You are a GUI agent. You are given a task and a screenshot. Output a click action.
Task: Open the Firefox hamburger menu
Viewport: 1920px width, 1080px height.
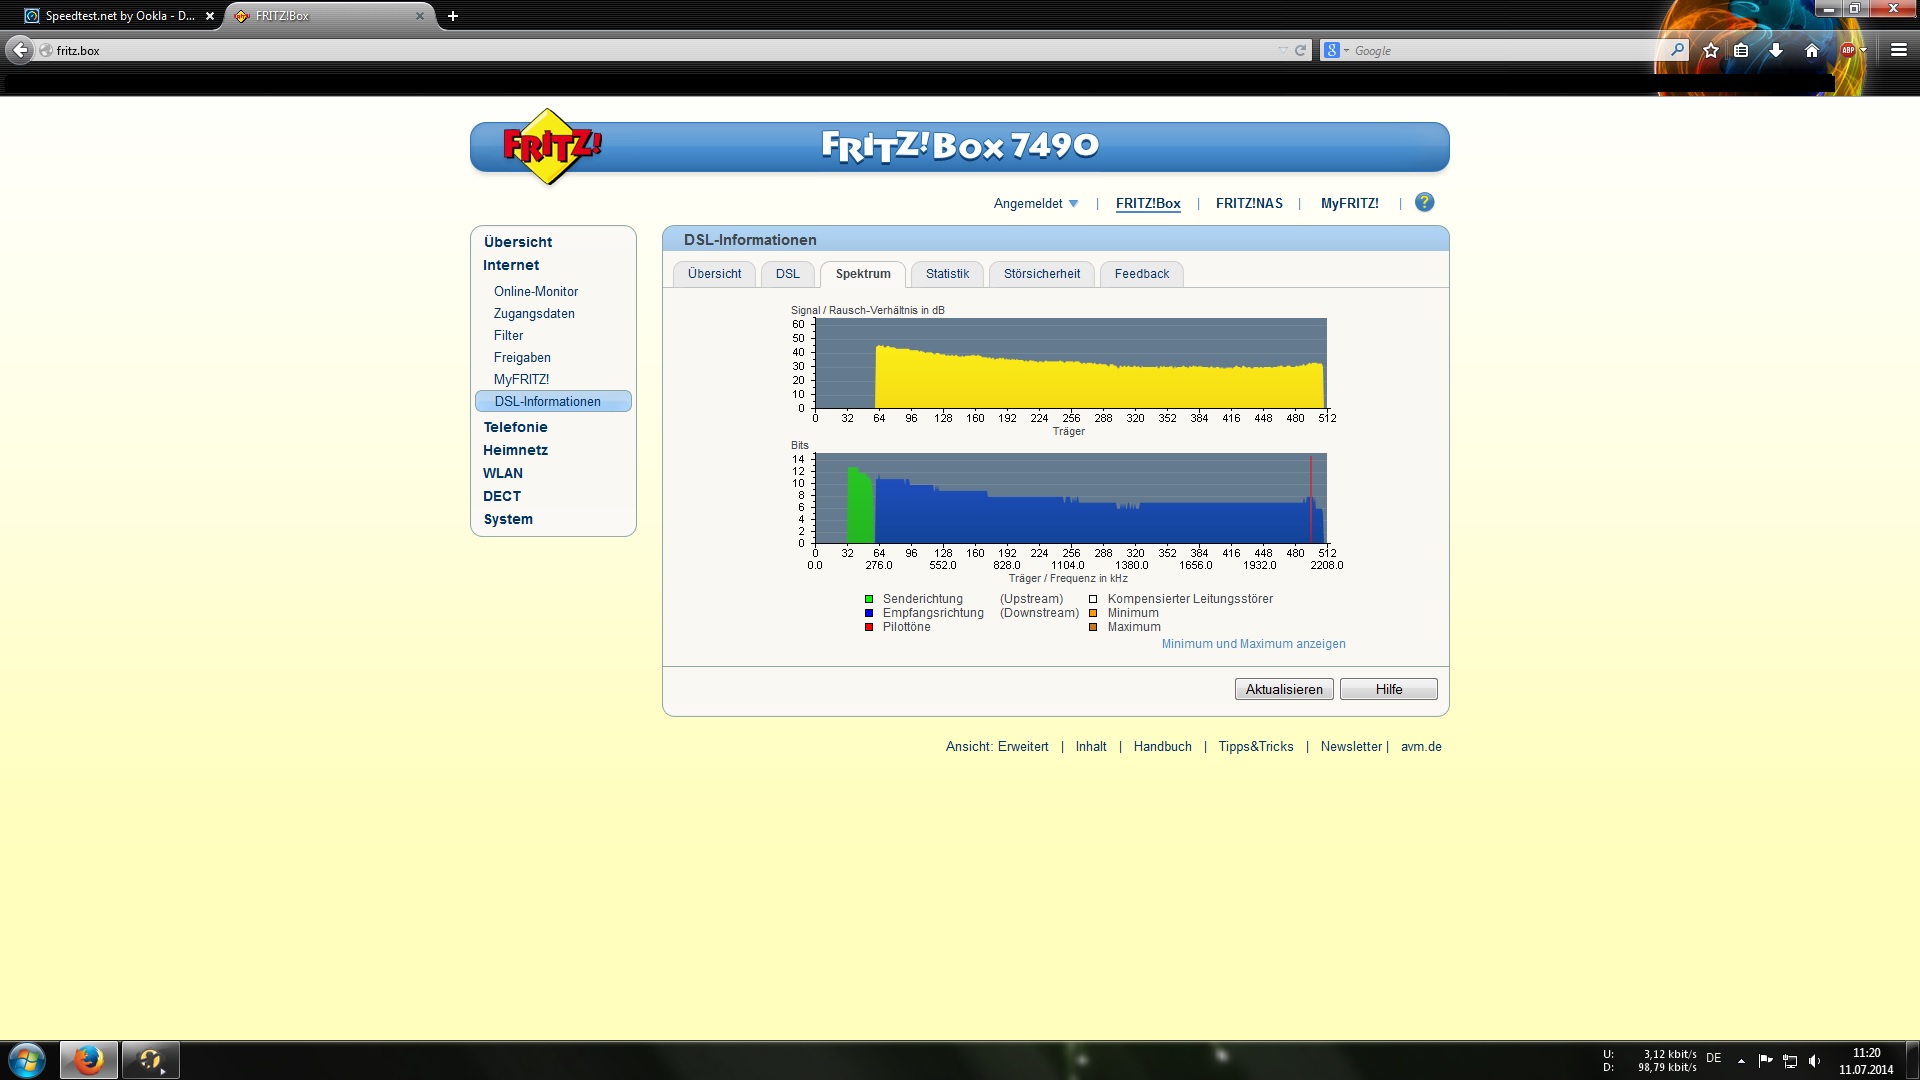coord(1898,50)
